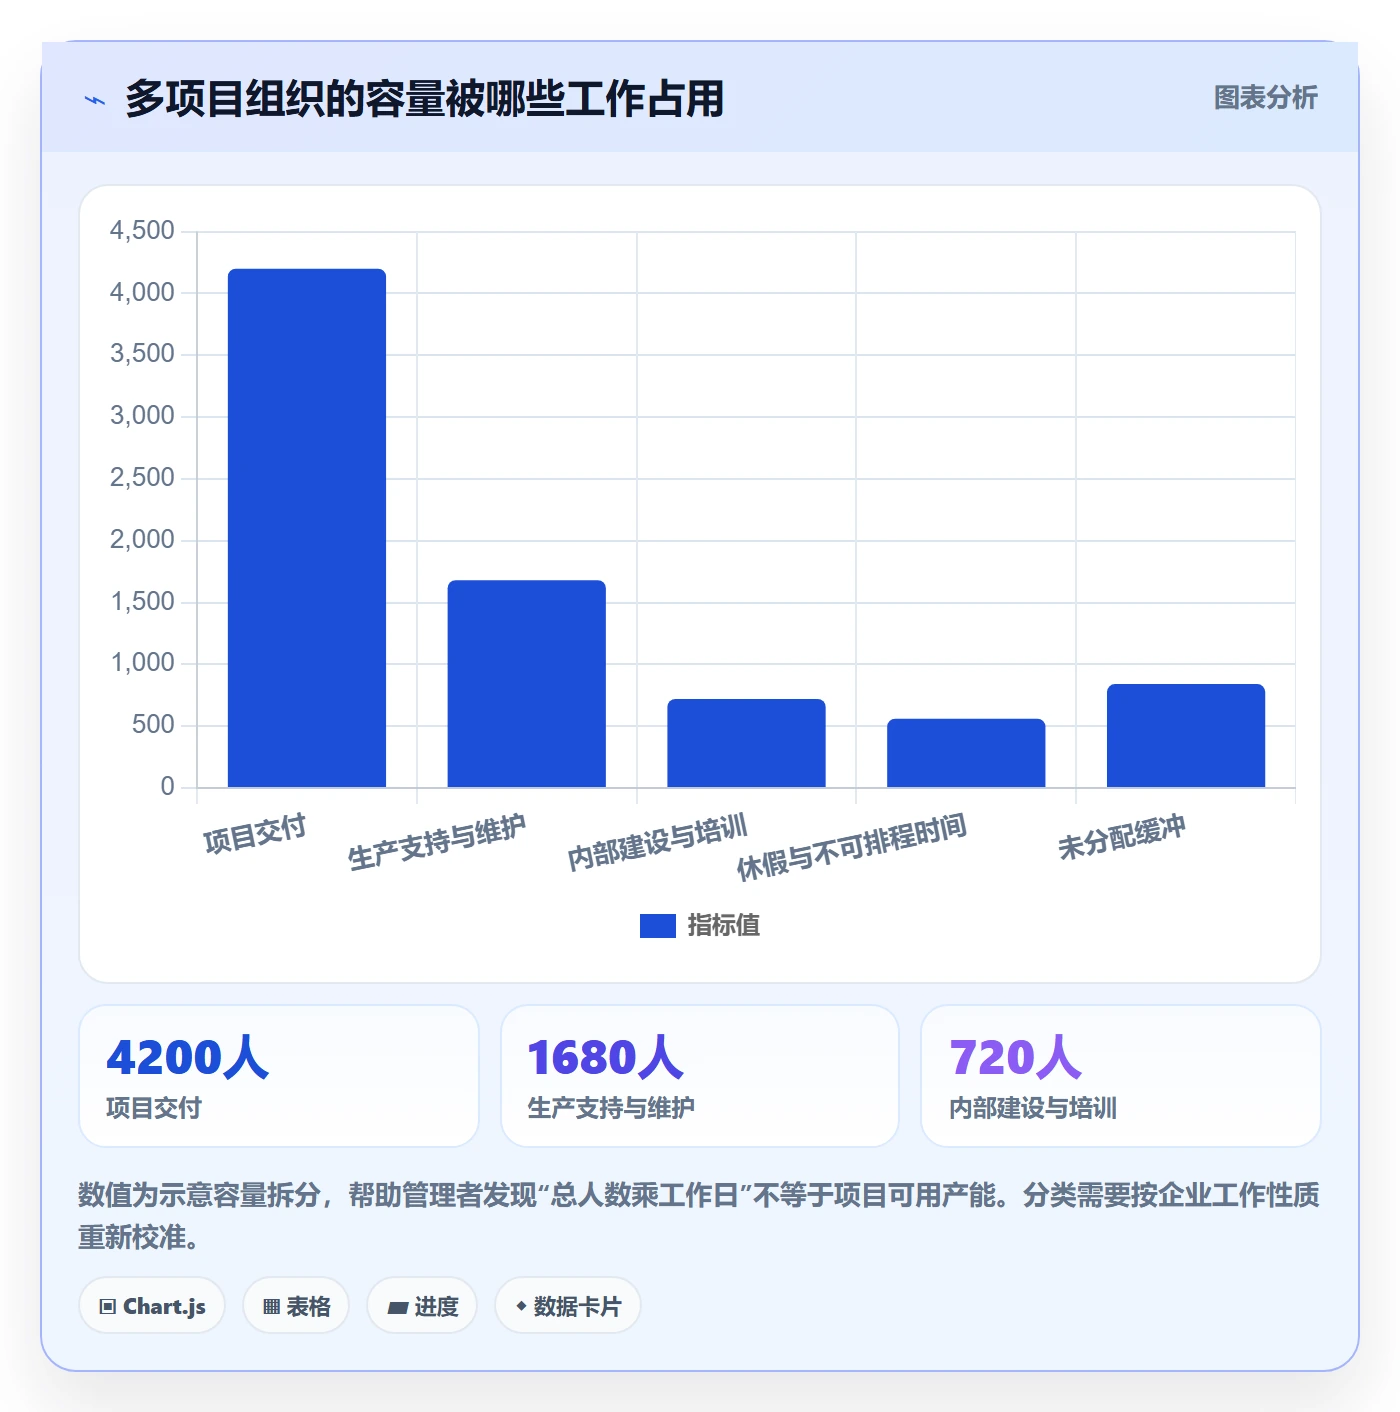Click the 2,000 y-axis tick label

click(x=142, y=540)
